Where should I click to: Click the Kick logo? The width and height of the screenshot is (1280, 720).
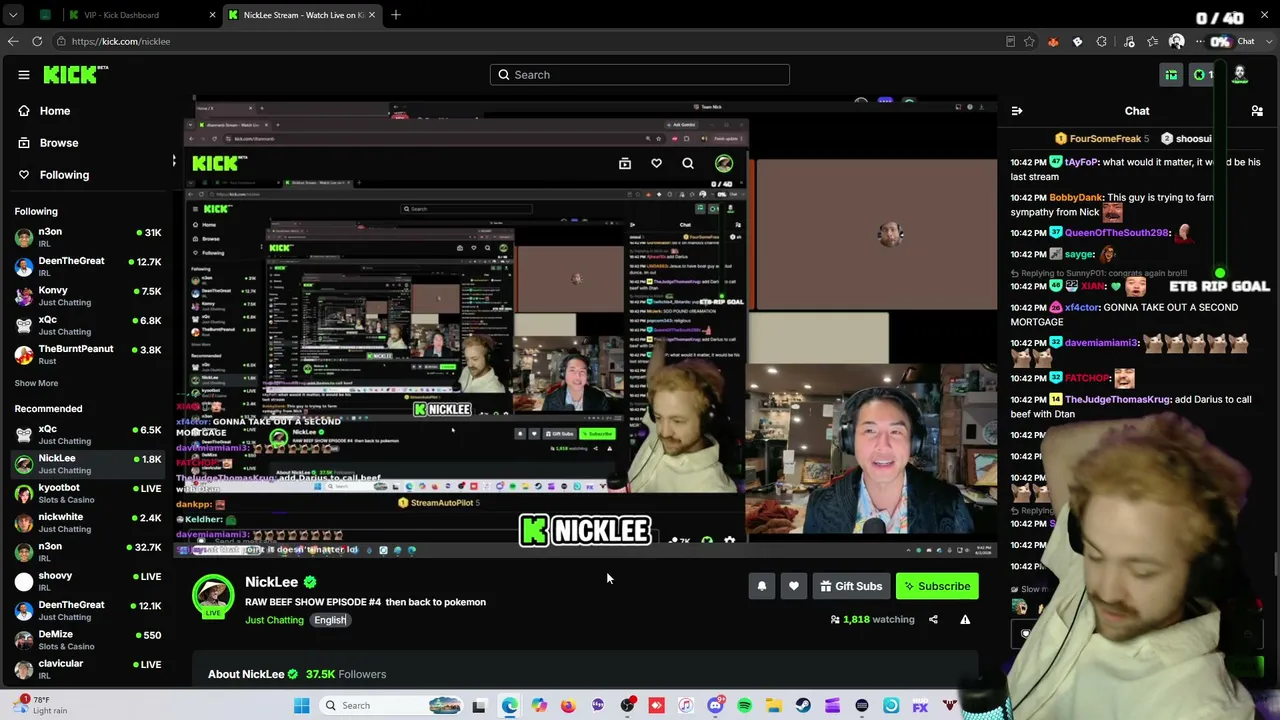(76, 75)
